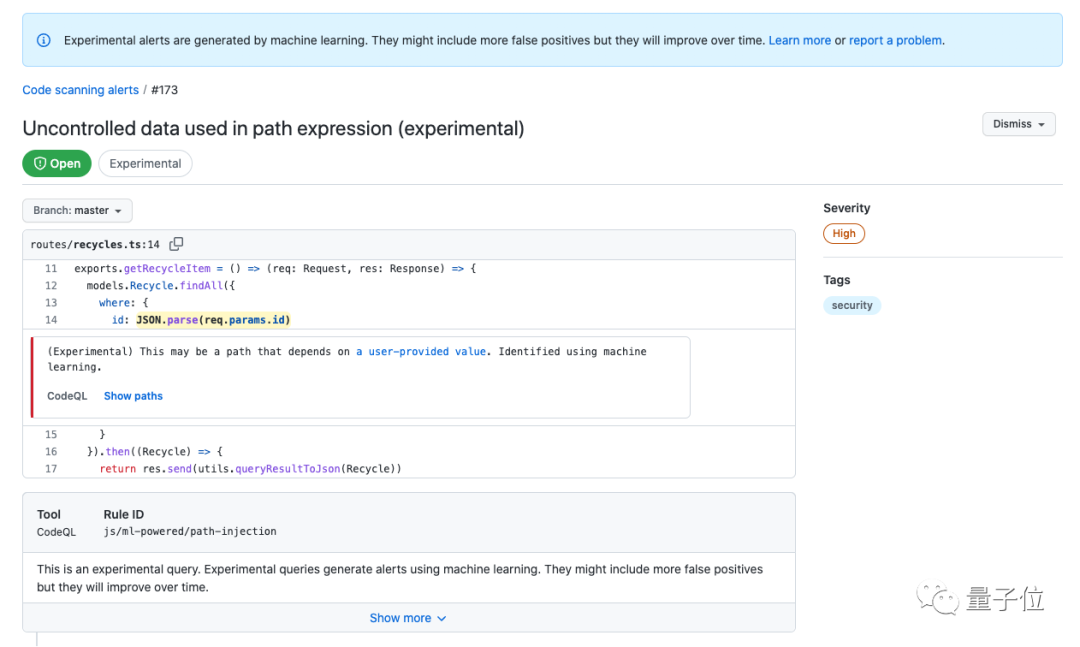Click the js/ml-powered/path-injection rule ID

pyautogui.click(x=190, y=532)
